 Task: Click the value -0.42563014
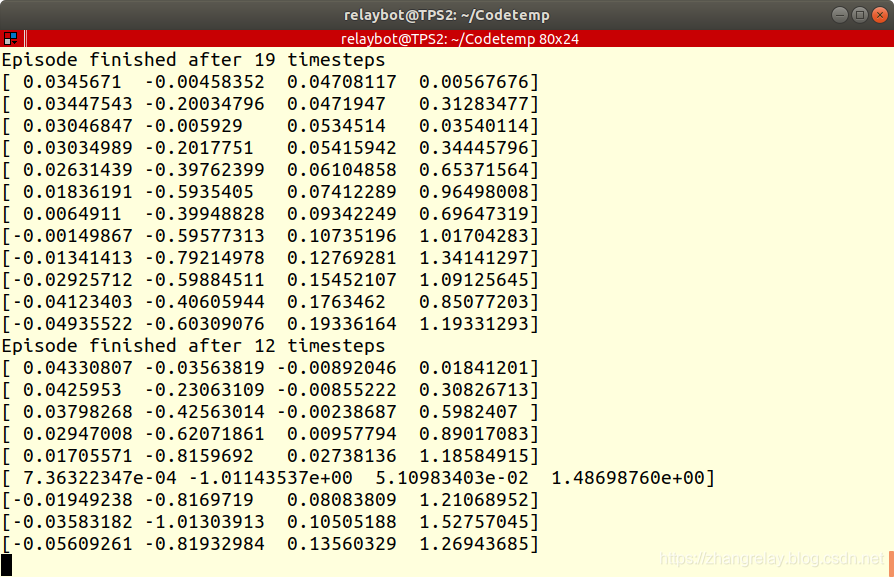pos(204,412)
